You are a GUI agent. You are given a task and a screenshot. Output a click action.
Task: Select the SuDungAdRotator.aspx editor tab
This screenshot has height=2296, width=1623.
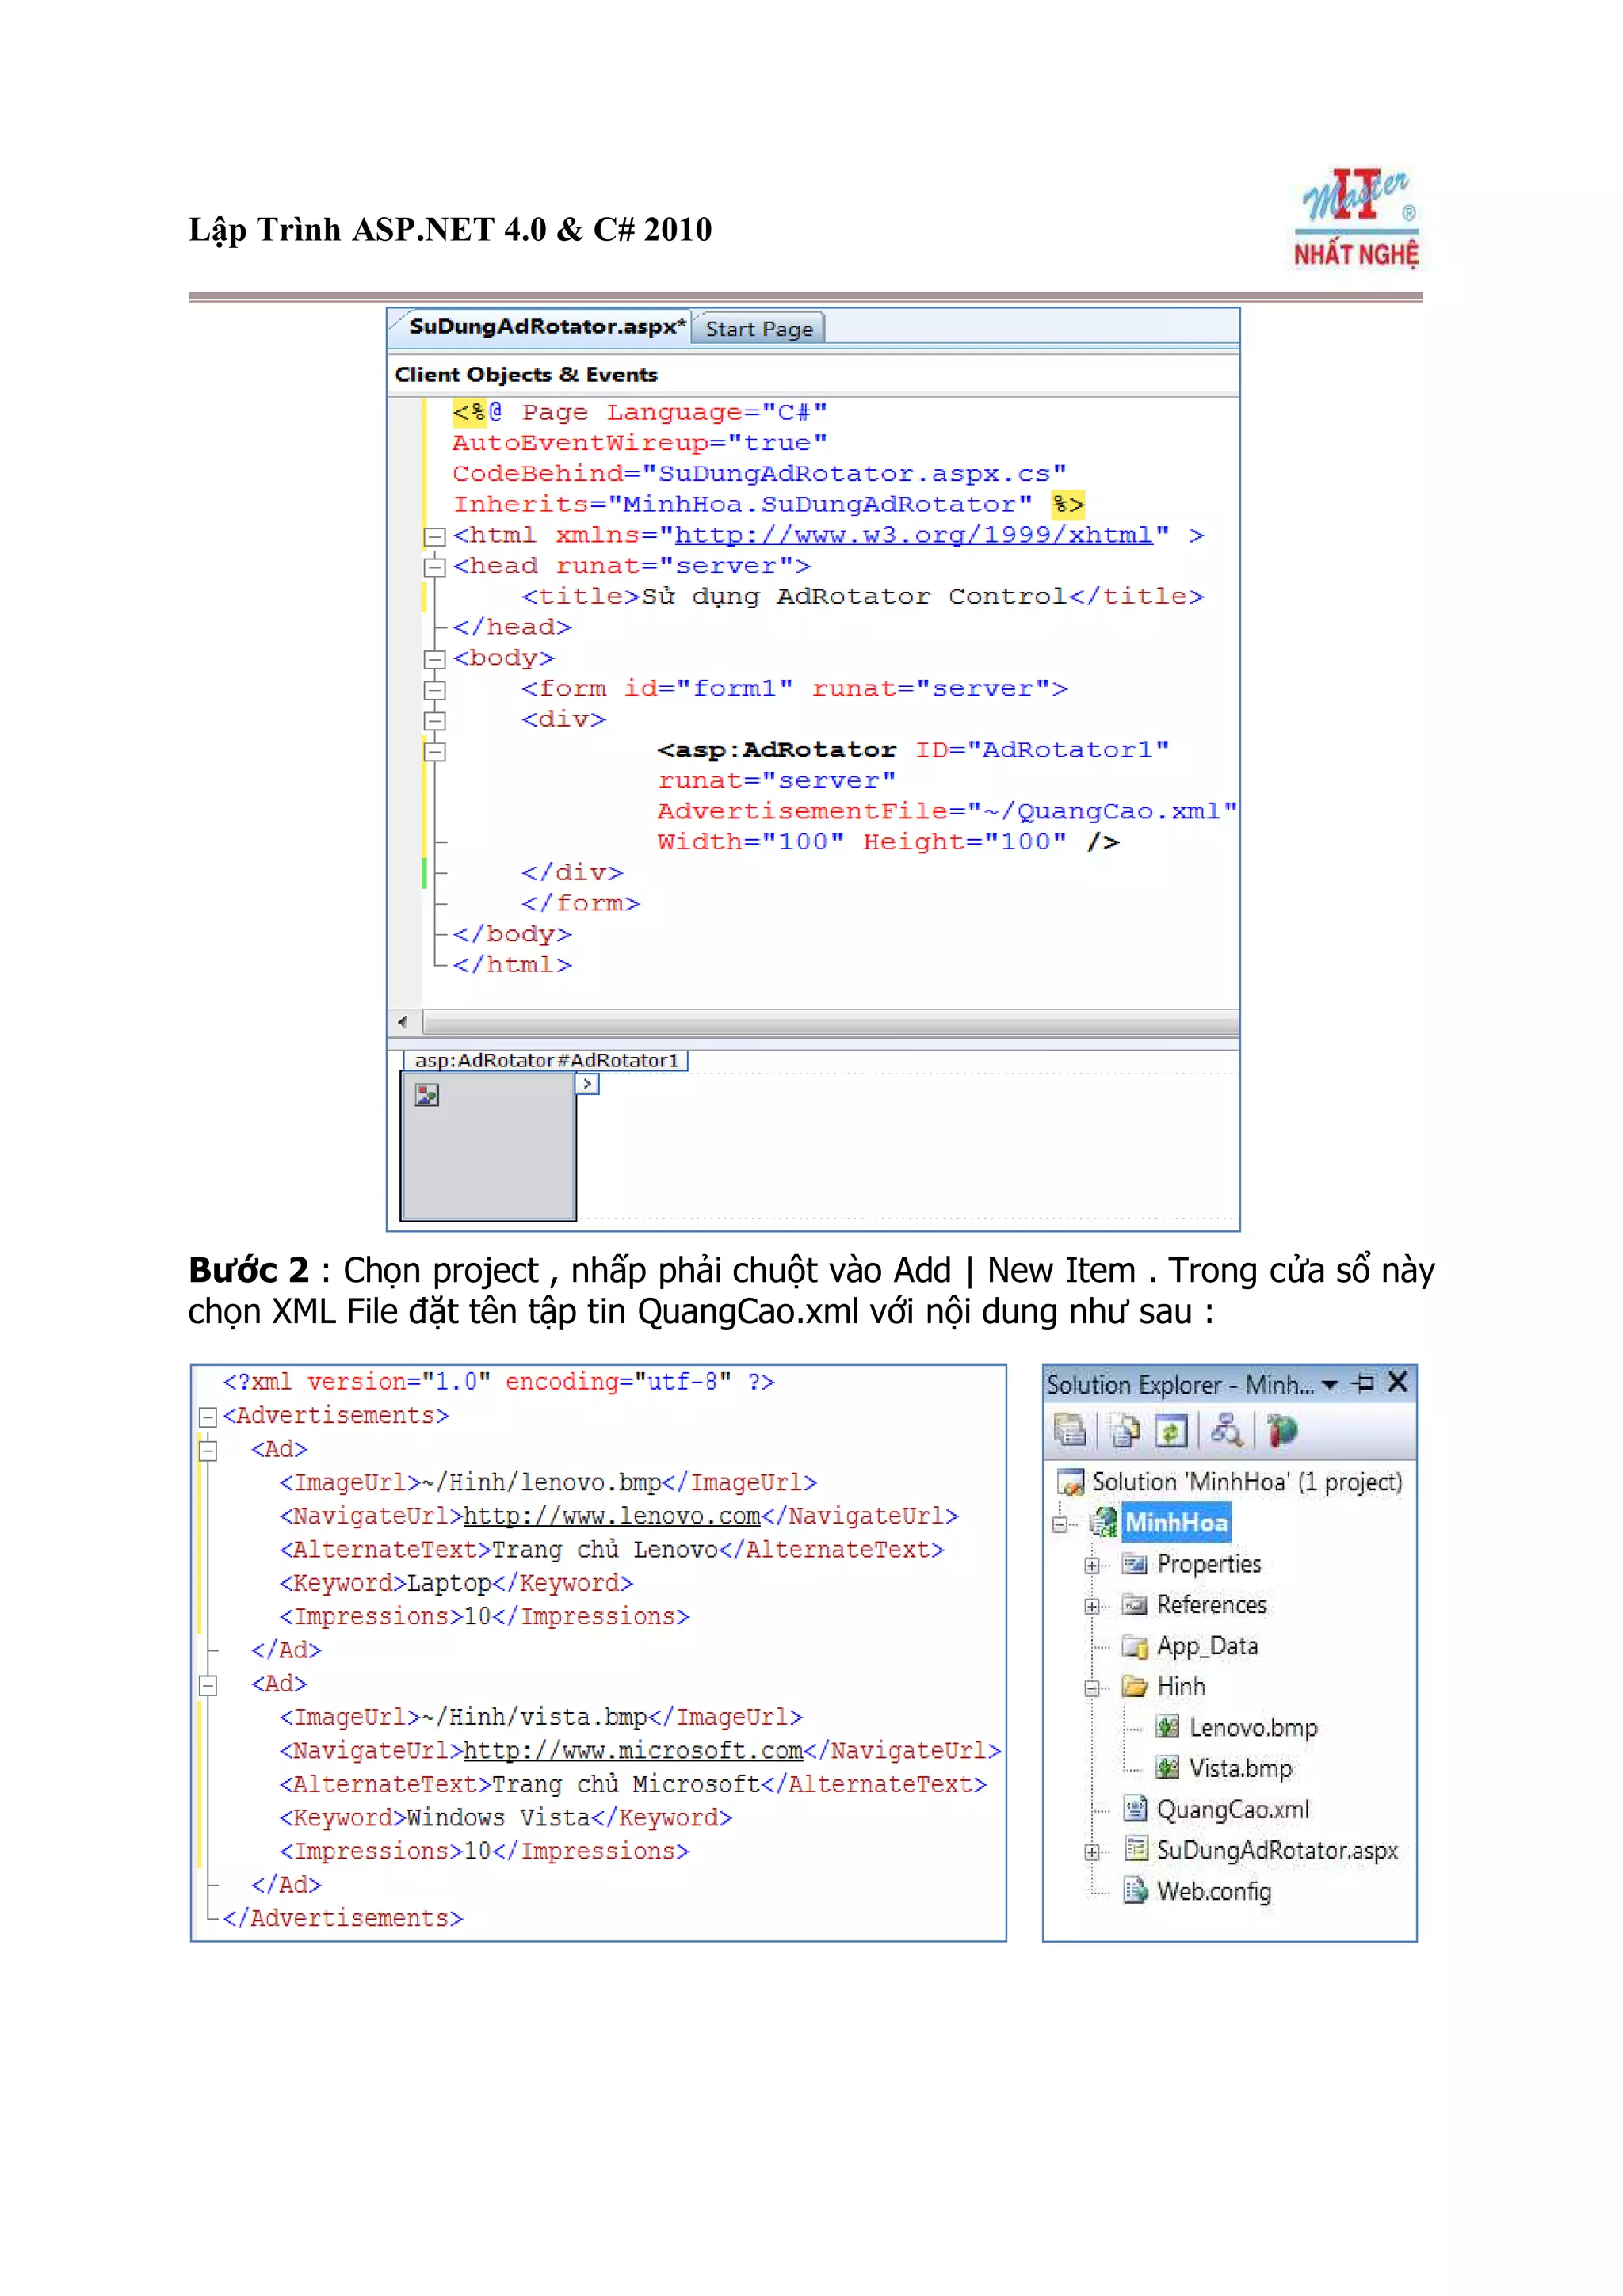click(x=546, y=327)
